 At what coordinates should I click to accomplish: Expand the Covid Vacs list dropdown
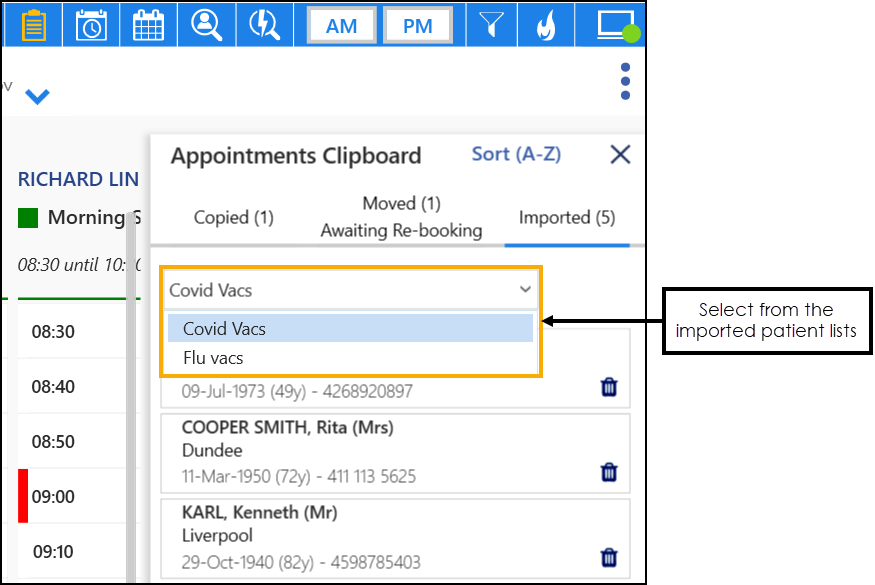351,290
